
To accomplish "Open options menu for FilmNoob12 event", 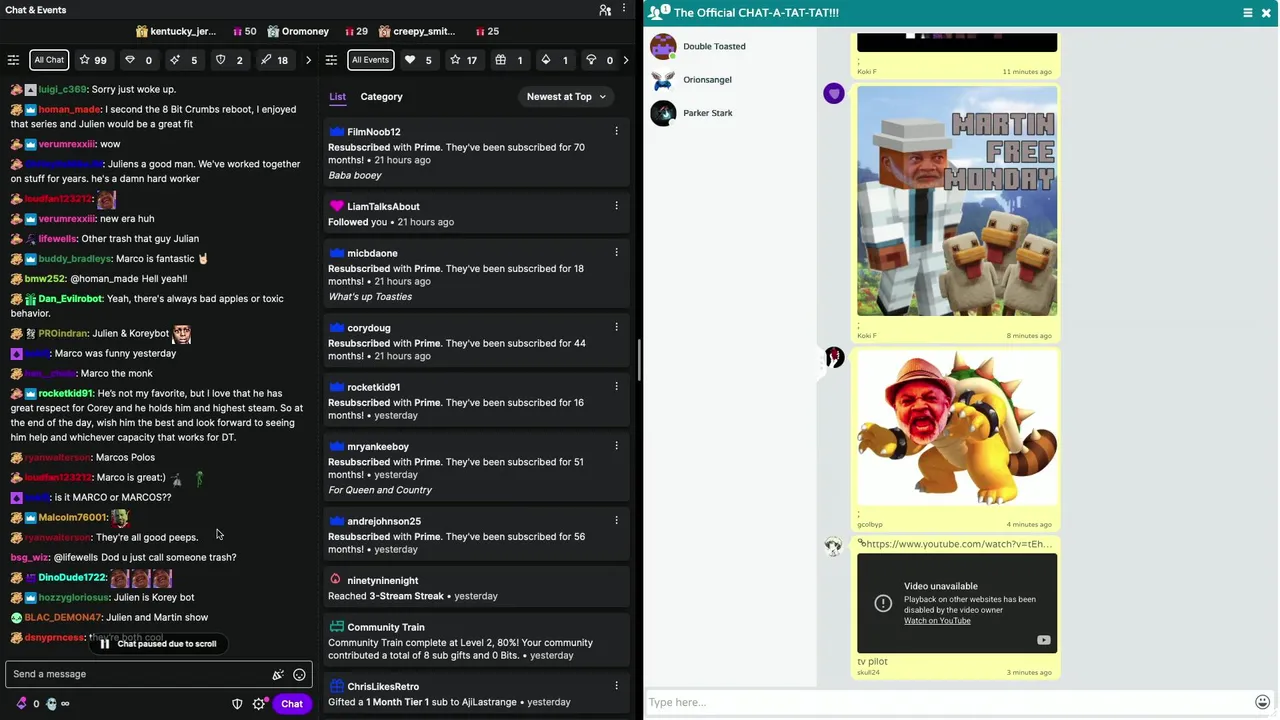I will click(x=616, y=131).
